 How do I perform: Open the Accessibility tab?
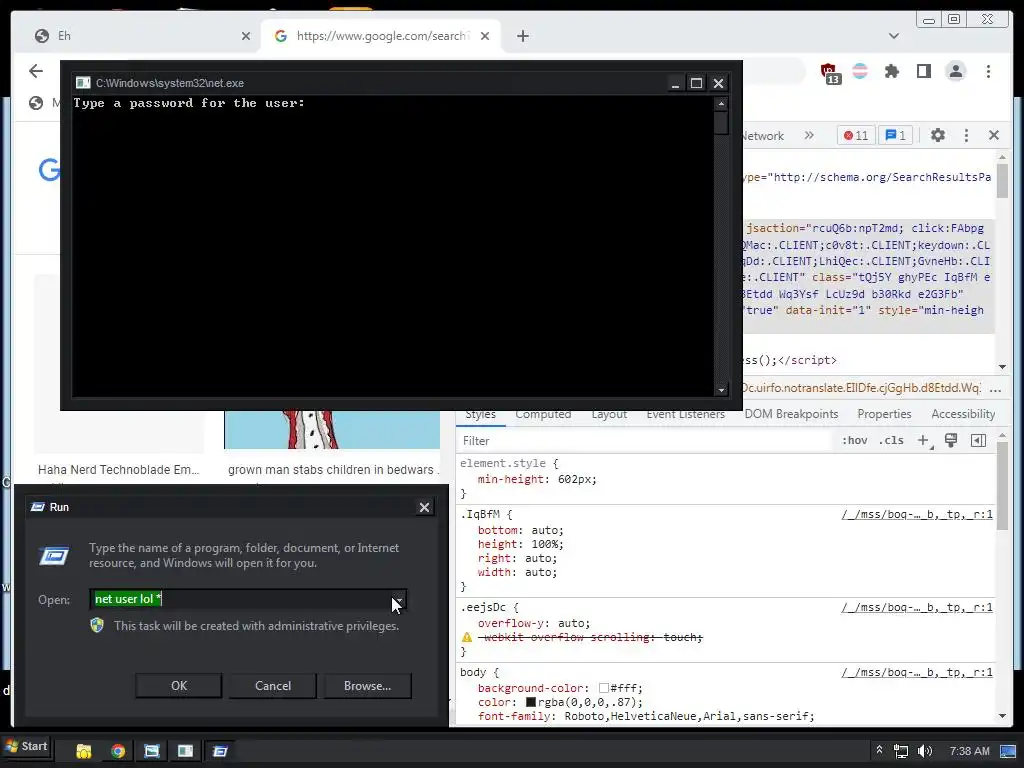[963, 414]
